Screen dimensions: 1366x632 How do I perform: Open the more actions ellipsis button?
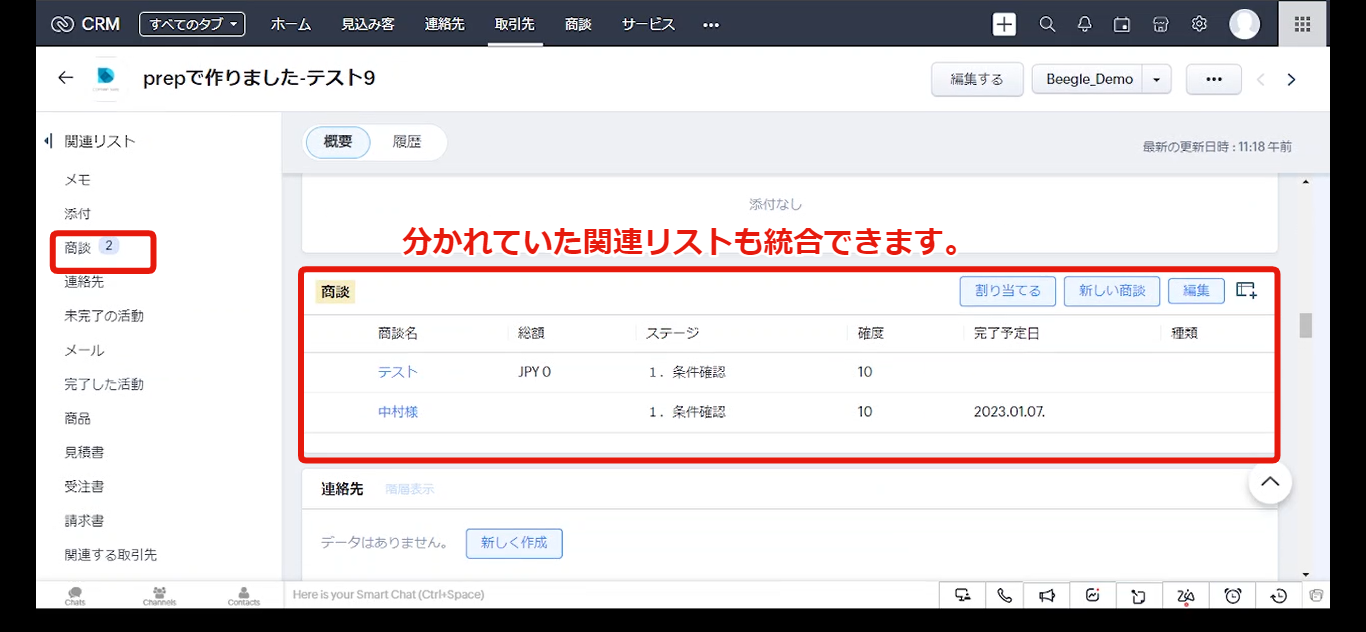pyautogui.click(x=1214, y=79)
